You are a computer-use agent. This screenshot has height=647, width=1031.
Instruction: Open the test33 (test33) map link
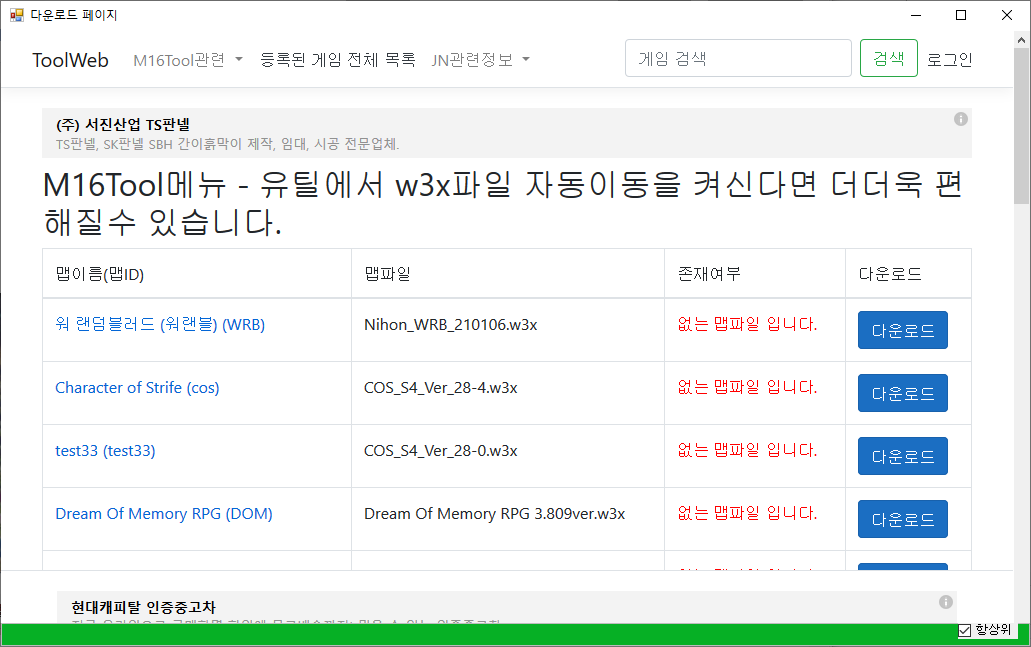pos(105,450)
